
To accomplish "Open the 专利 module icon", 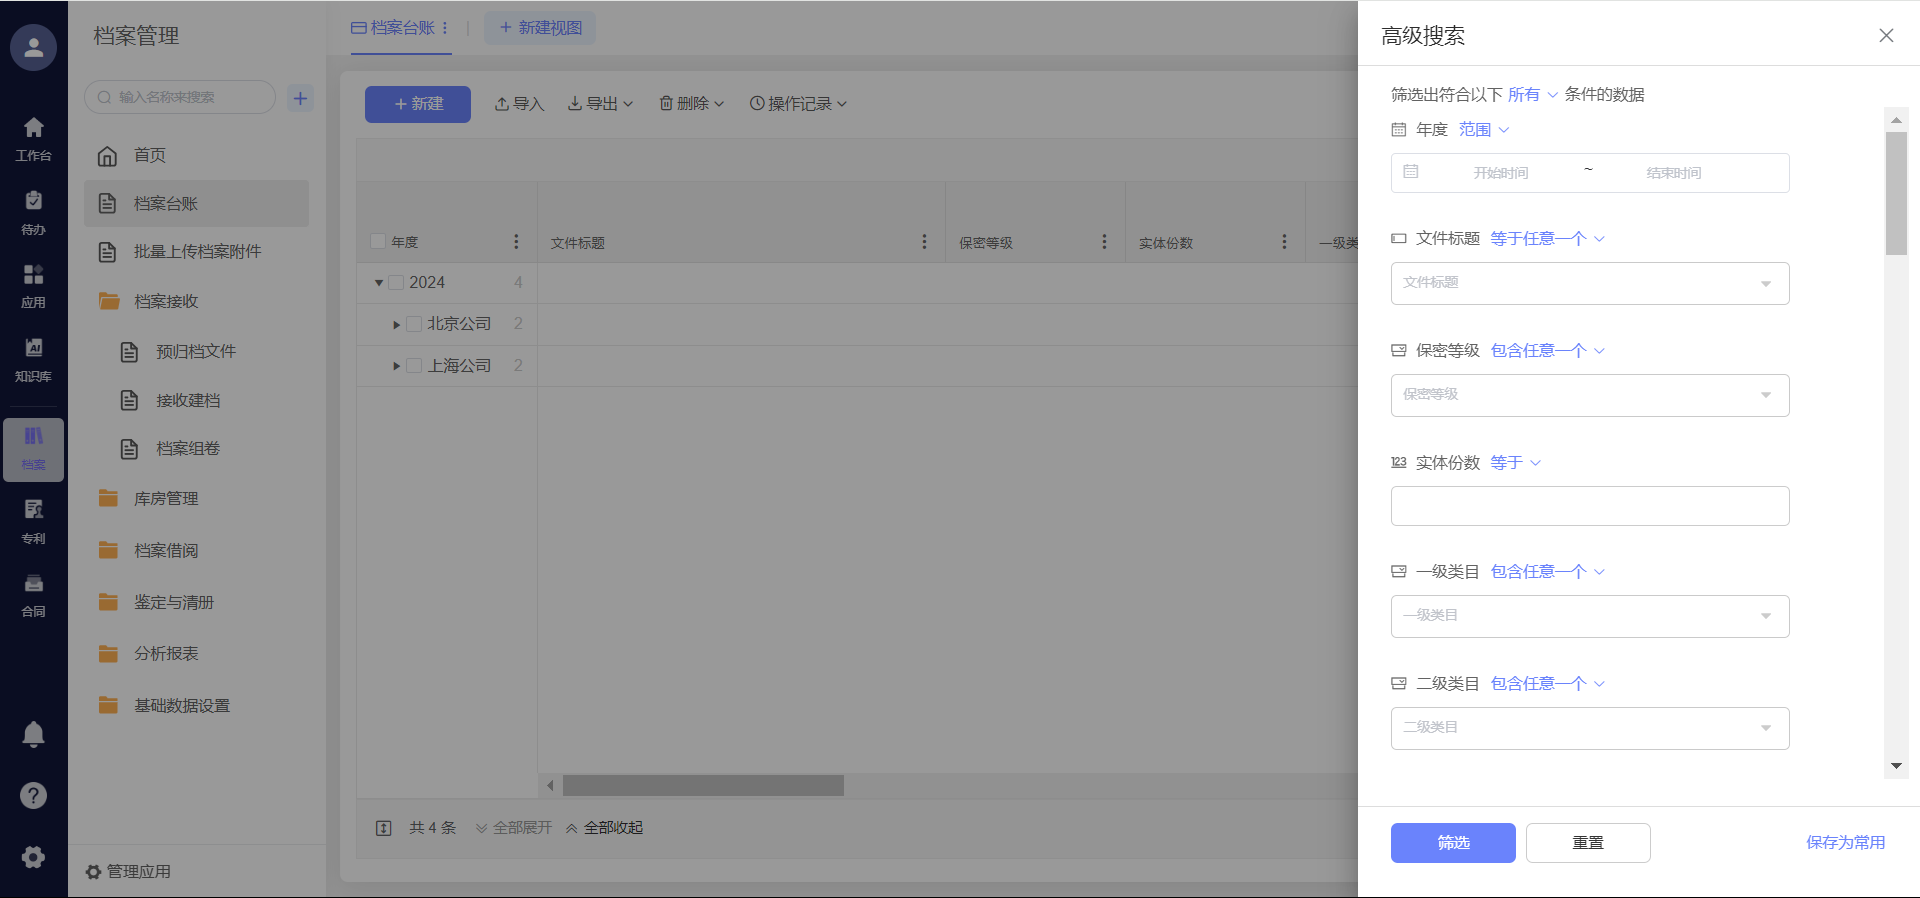I will click(33, 520).
